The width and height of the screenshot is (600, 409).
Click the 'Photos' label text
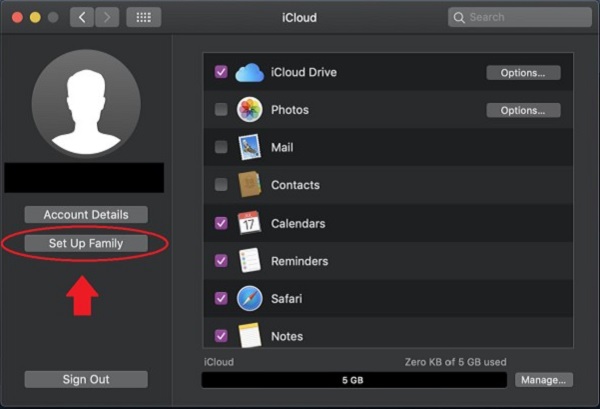point(290,110)
